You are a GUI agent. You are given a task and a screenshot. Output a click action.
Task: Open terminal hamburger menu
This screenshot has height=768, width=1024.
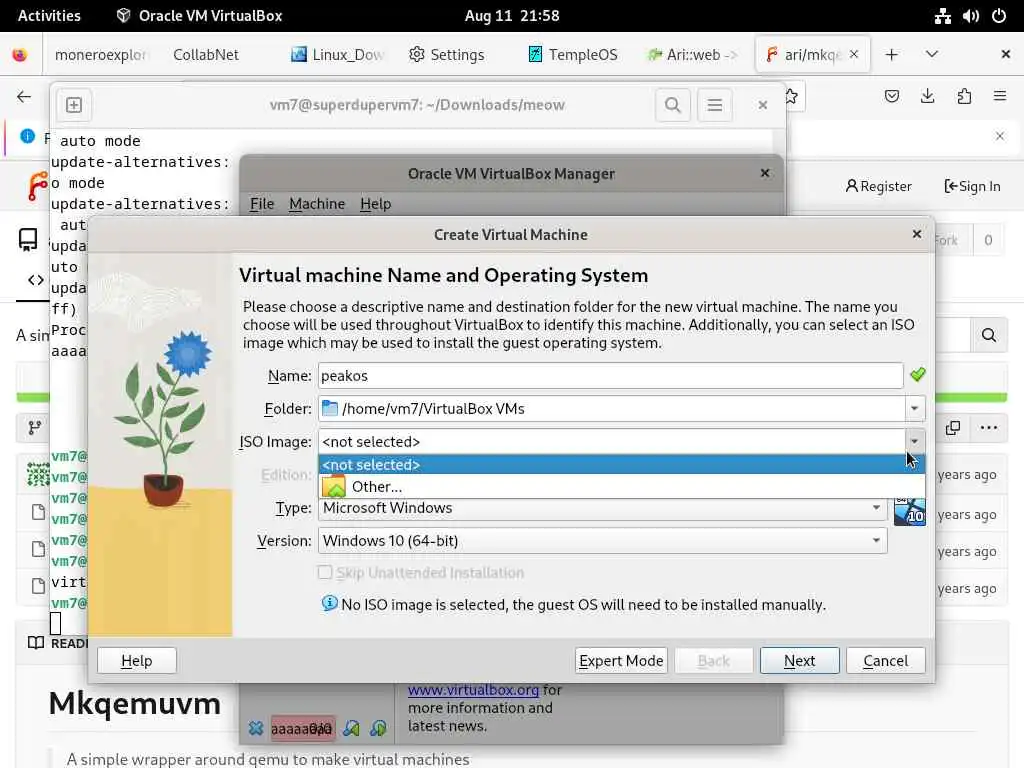[x=714, y=104]
